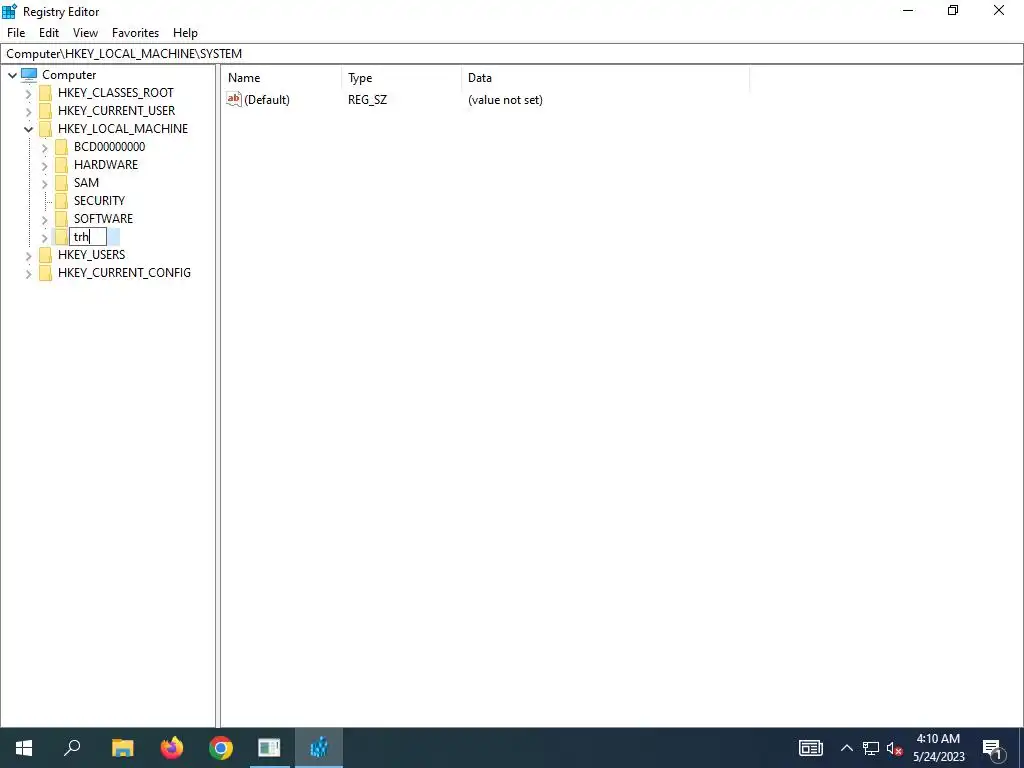Click the SOFTWARE folder icon
The image size is (1024, 768).
tap(61, 219)
